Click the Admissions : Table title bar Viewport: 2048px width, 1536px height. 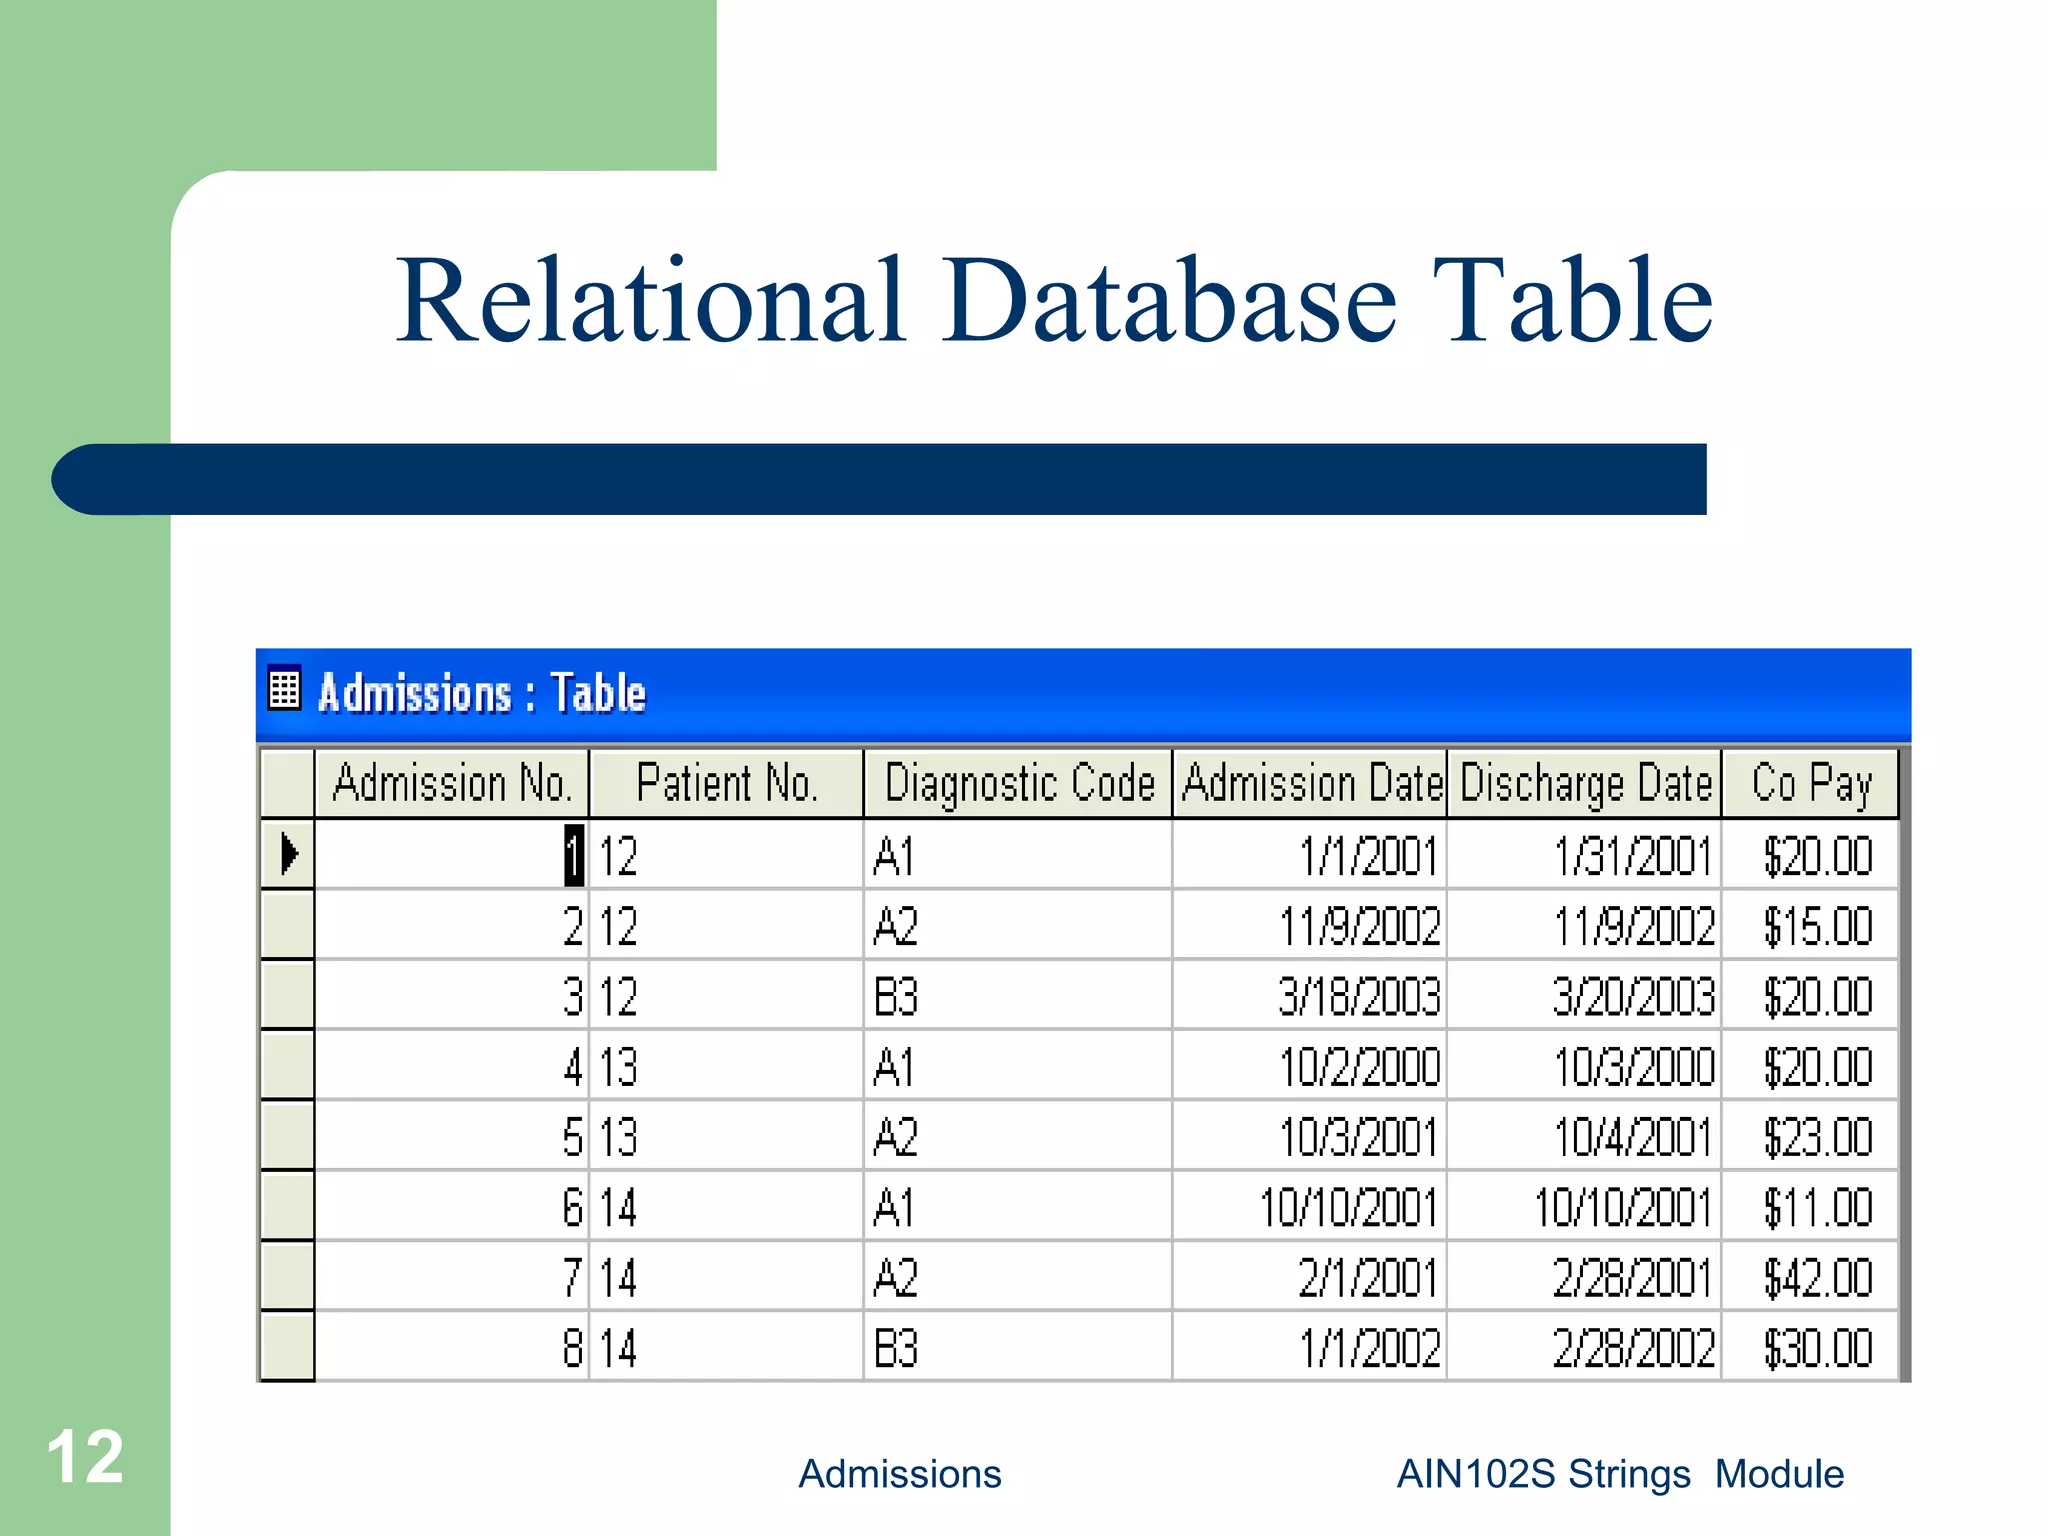tap(1084, 695)
